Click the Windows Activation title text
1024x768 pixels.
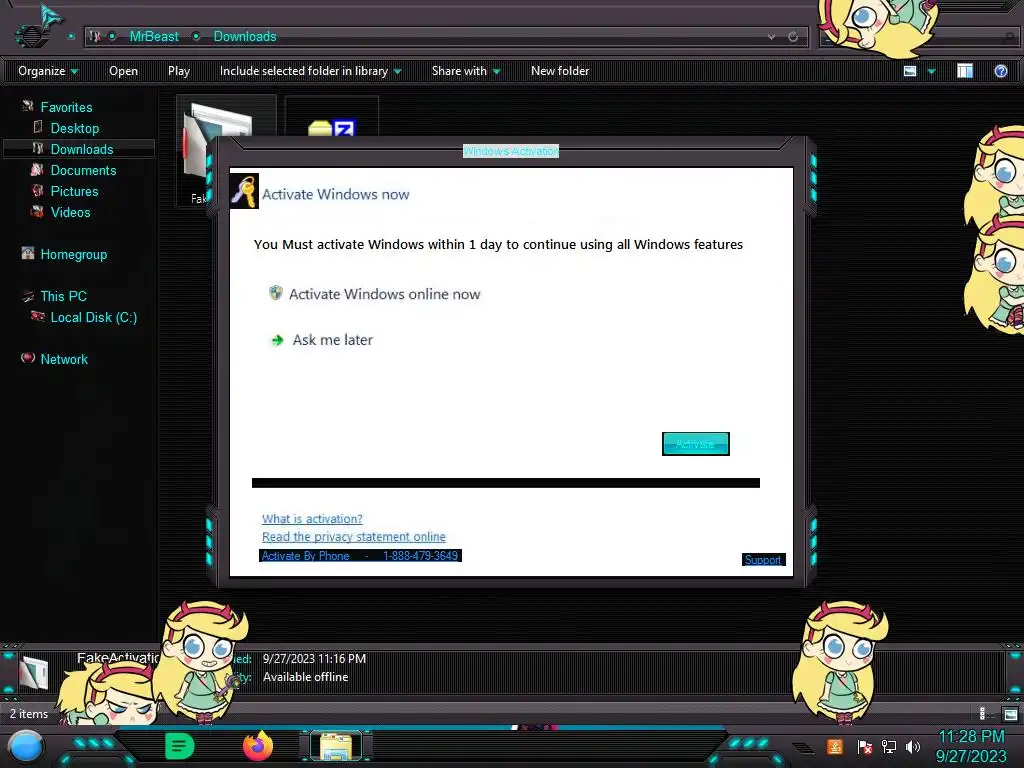pyautogui.click(x=511, y=151)
